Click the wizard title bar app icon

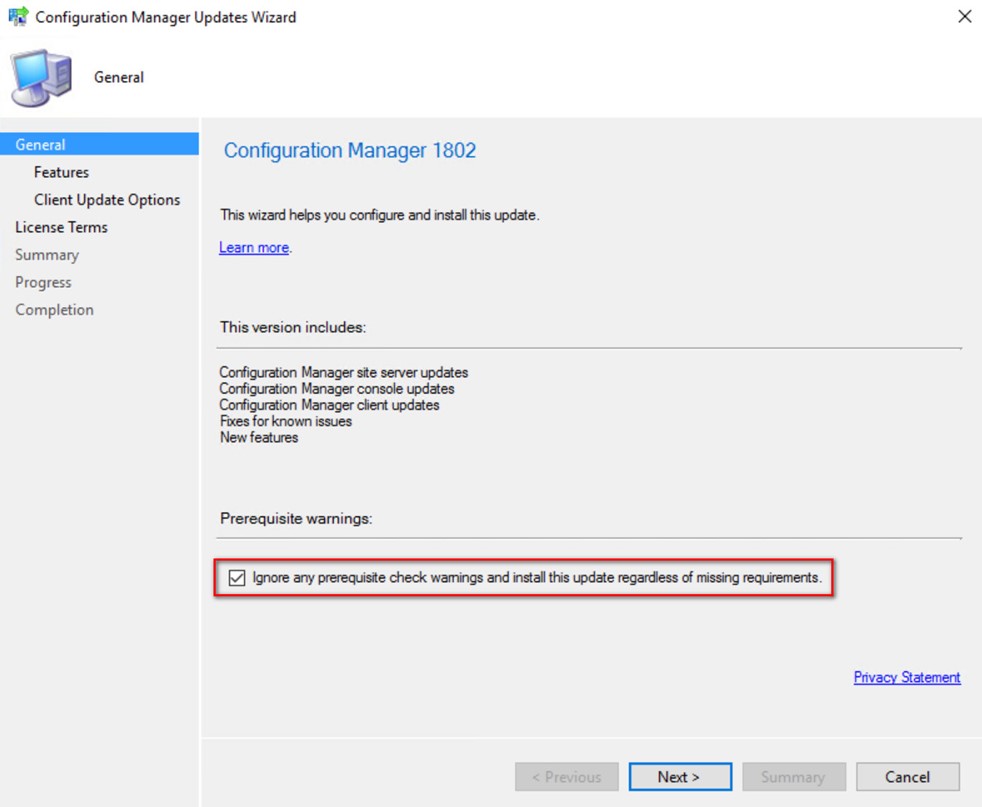[18, 16]
